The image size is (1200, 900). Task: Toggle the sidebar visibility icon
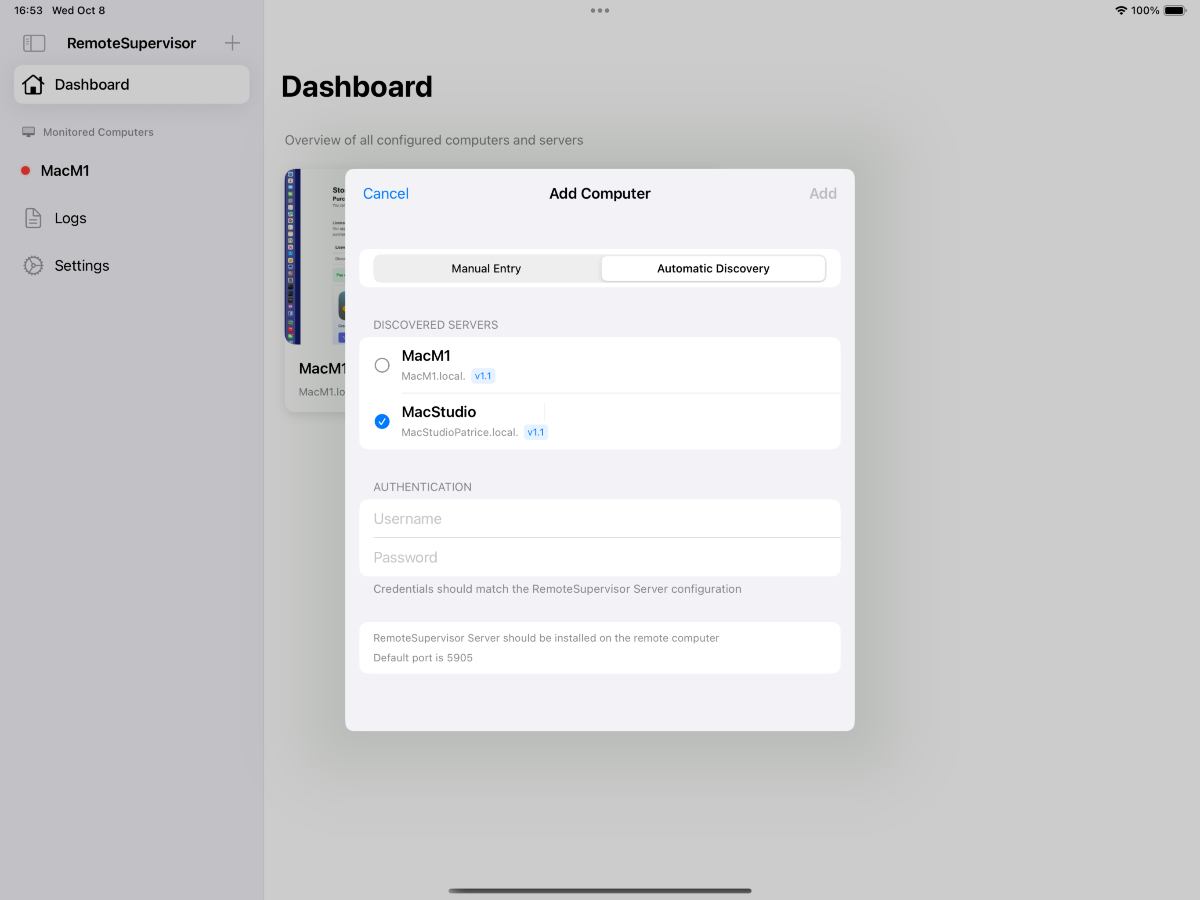[34, 43]
